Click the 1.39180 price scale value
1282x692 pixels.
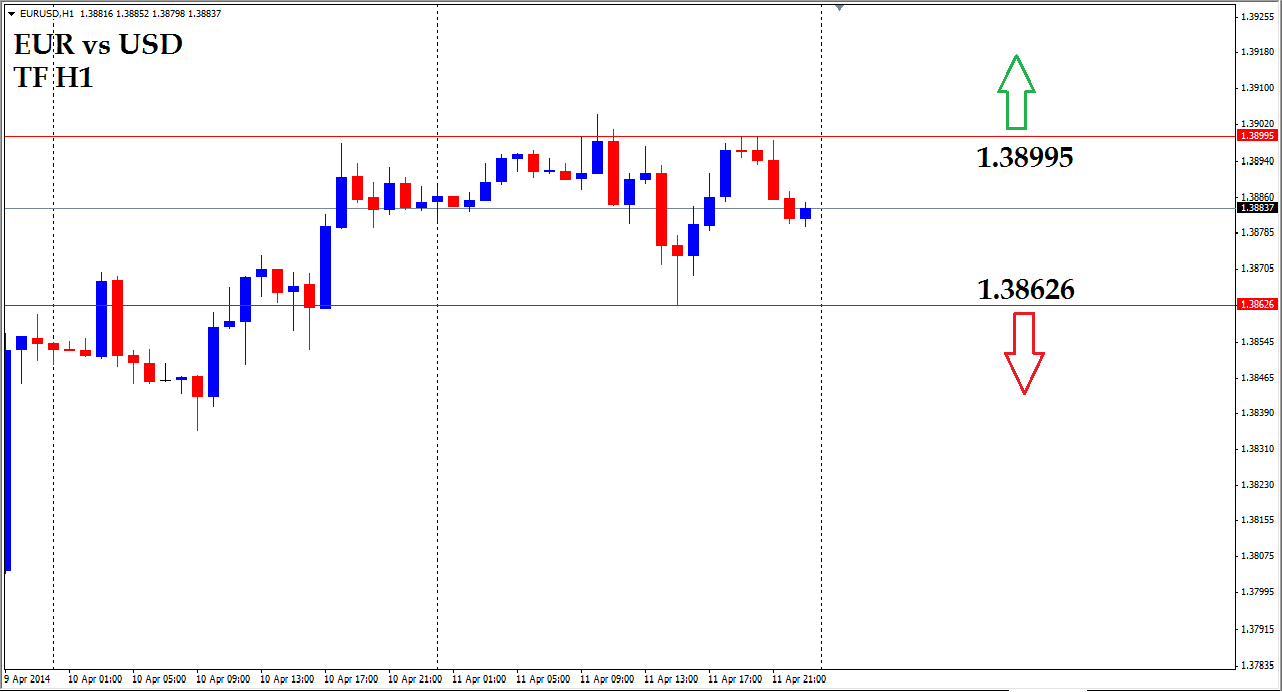[1257, 52]
